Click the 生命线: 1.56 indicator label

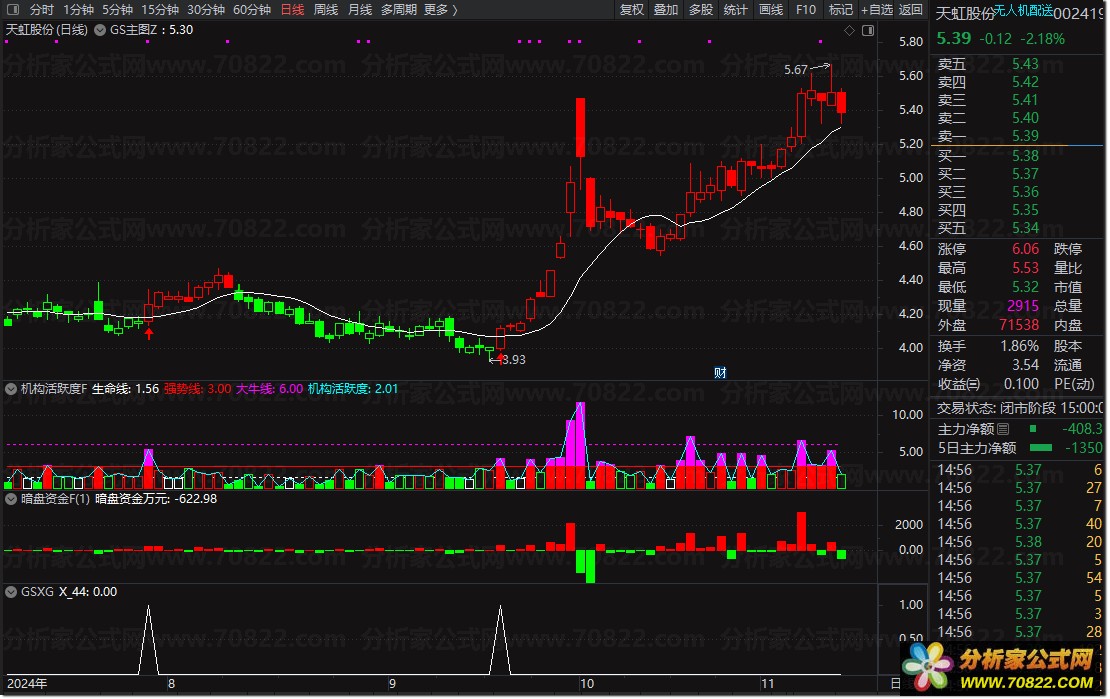click(125, 389)
